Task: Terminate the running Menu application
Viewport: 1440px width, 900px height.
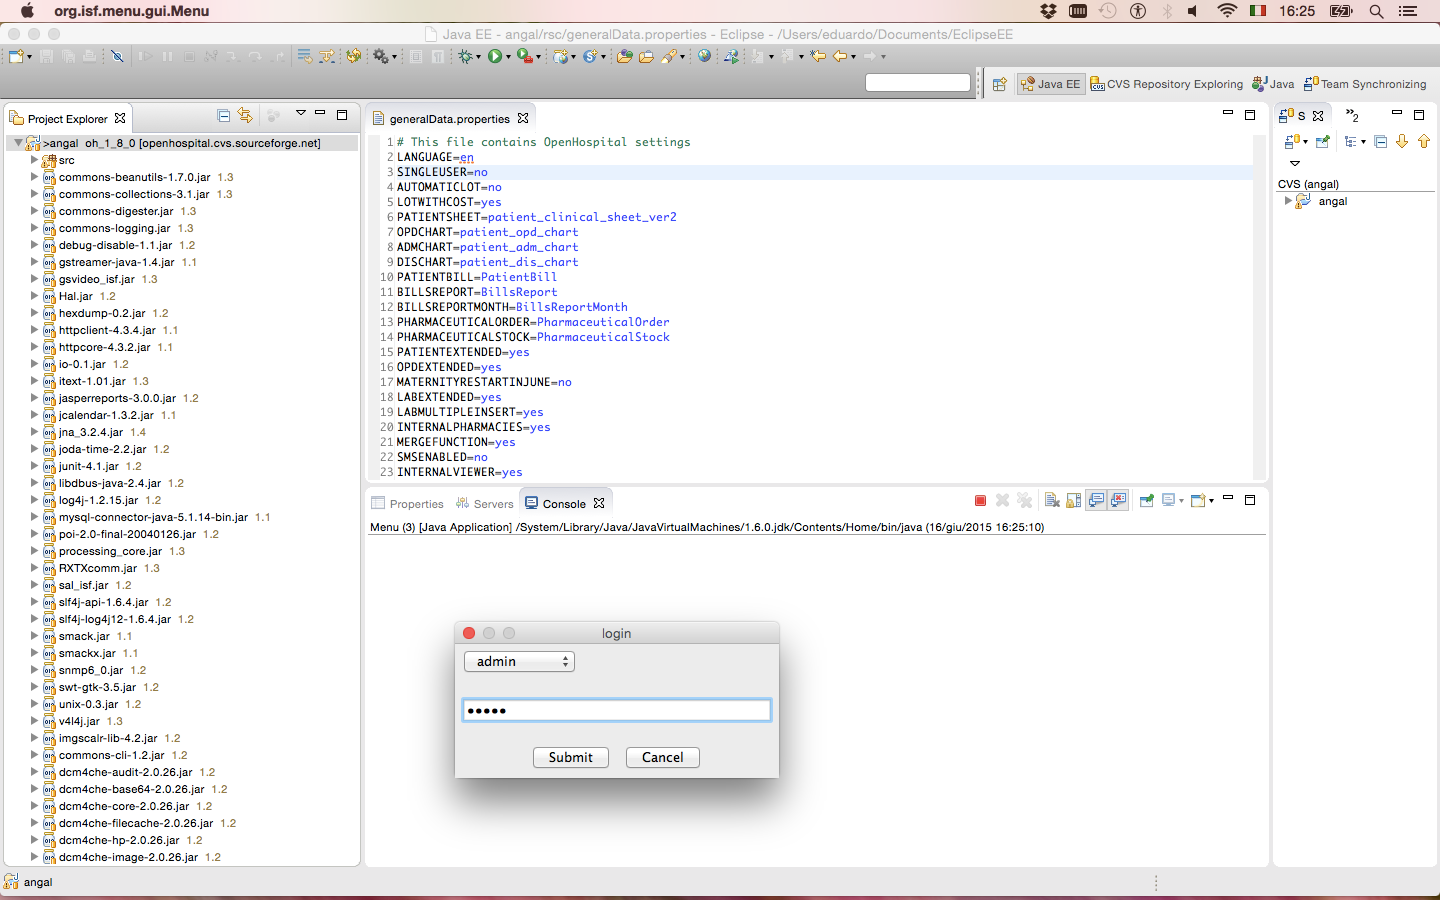Action: pos(980,500)
